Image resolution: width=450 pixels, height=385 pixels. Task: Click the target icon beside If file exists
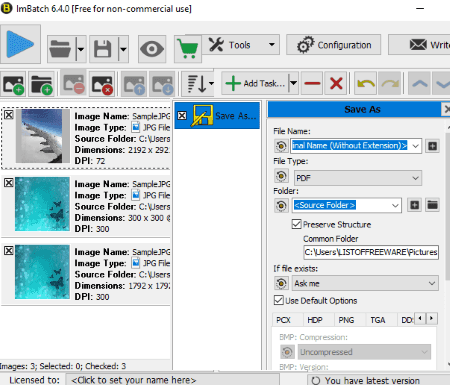pos(281,283)
